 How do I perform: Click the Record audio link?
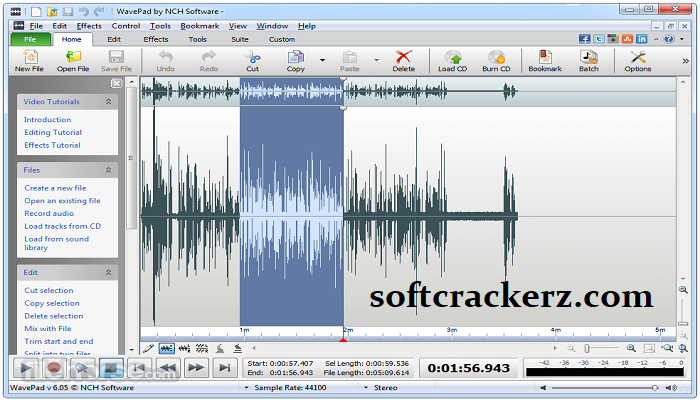(x=49, y=213)
